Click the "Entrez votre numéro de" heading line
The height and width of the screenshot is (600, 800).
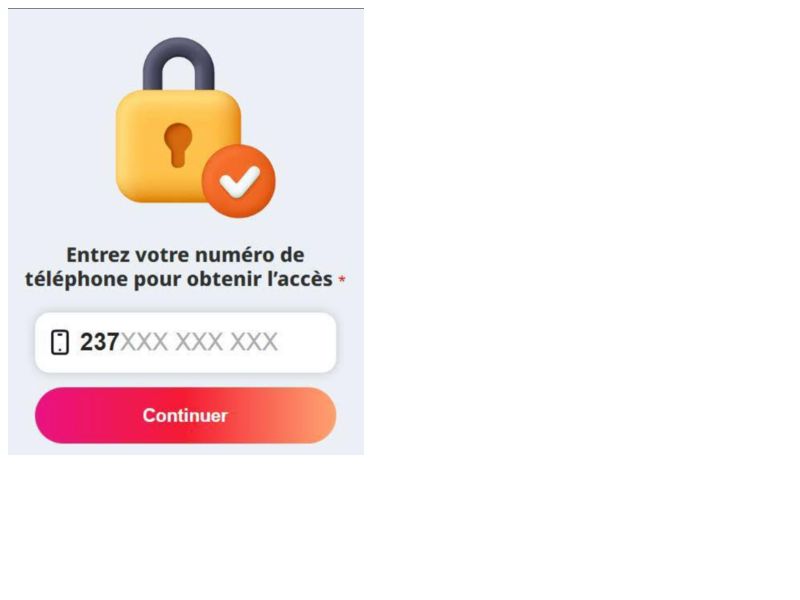tap(185, 255)
